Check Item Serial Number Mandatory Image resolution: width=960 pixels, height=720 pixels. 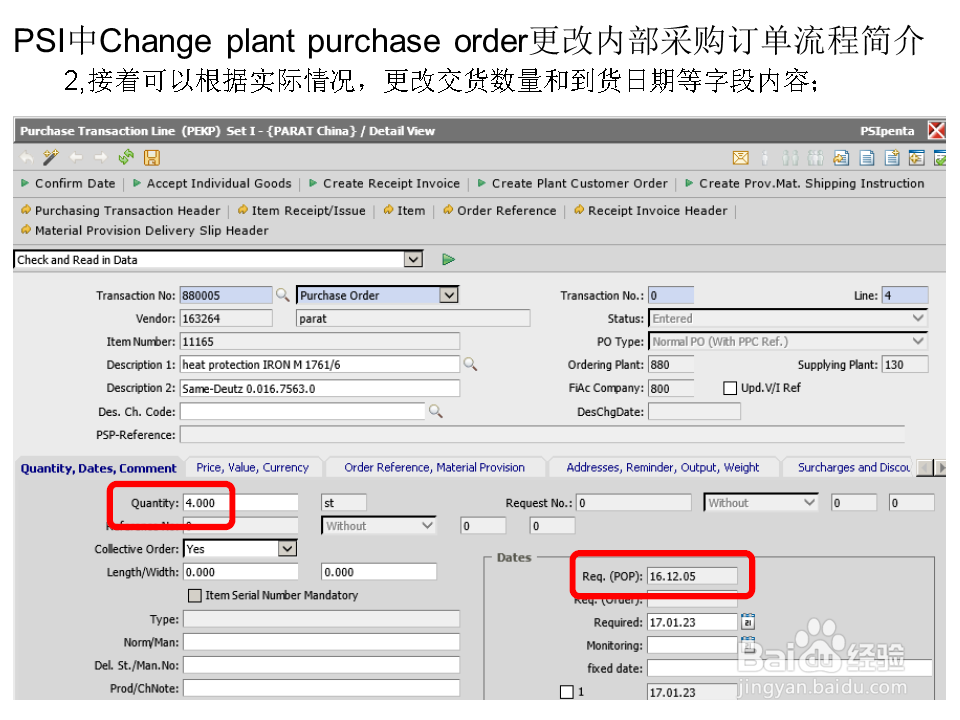(x=195, y=596)
